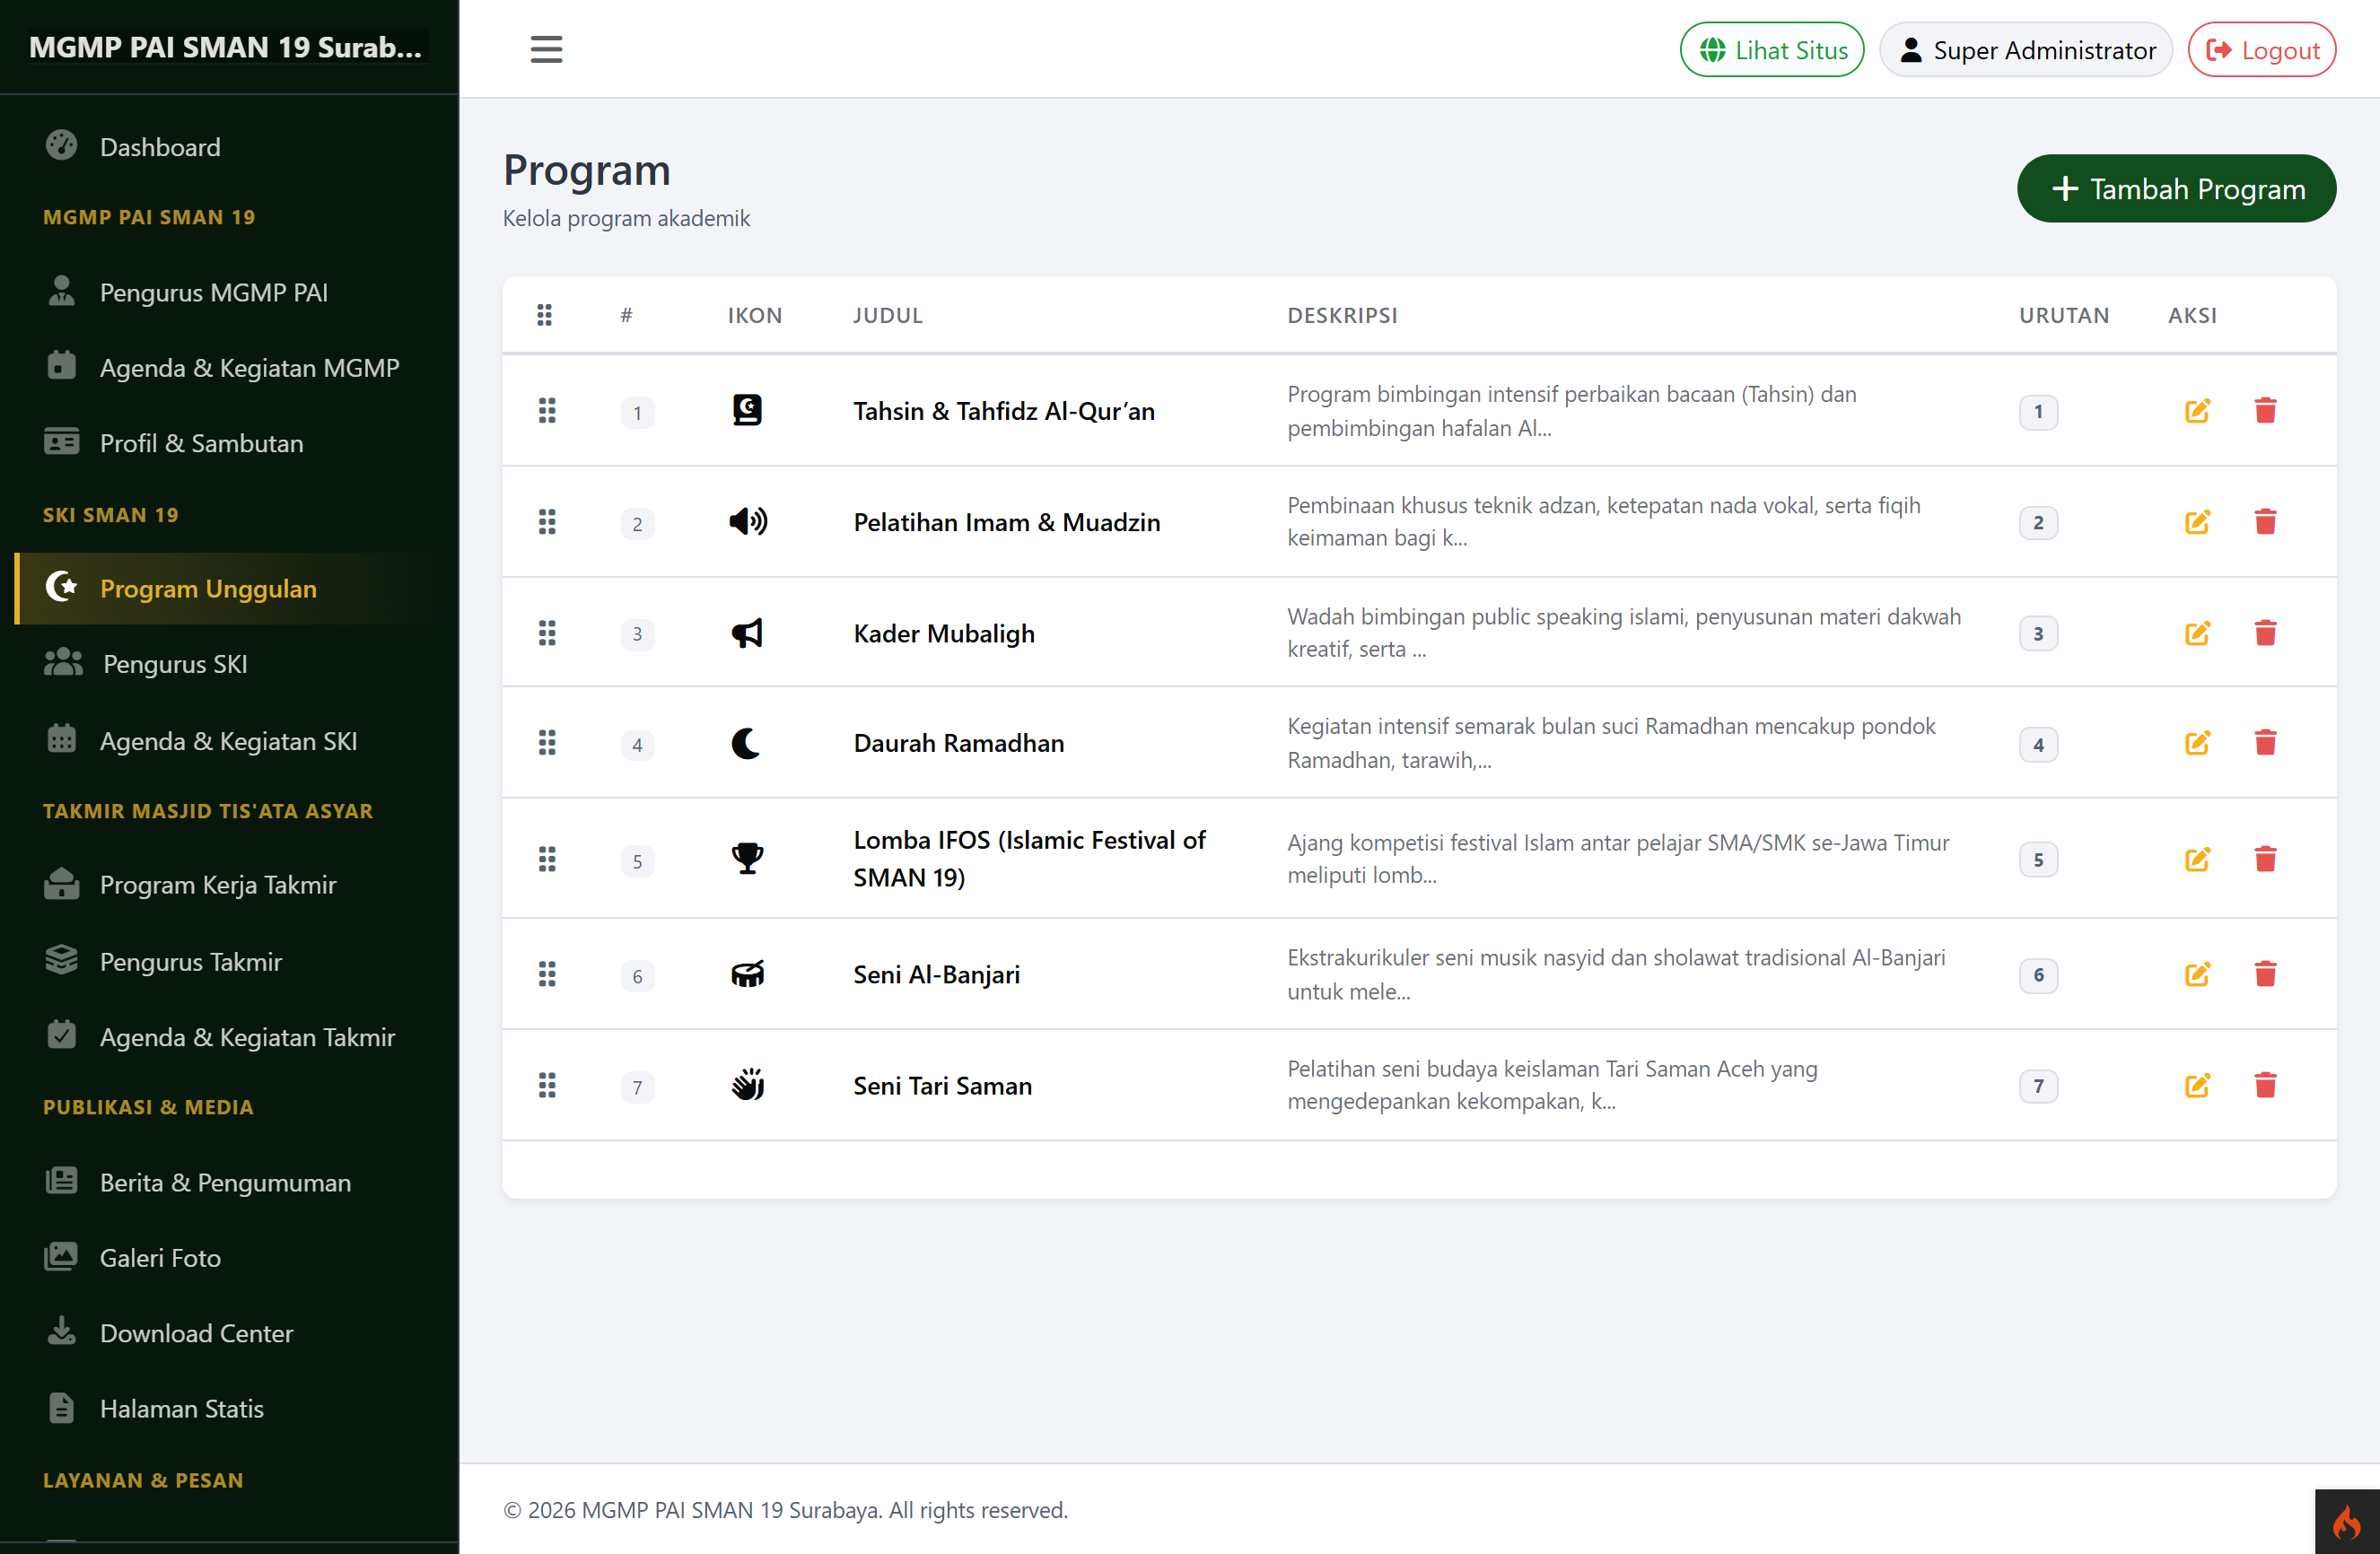This screenshot has height=1554, width=2380.
Task: Delete the Pelatihan Imam & Muadzin program
Action: pos(2265,522)
